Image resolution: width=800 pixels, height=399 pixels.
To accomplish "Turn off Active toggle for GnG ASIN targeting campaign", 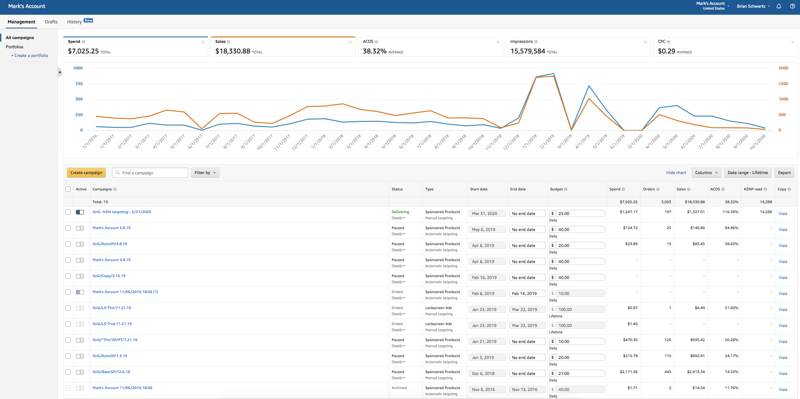I will [80, 212].
